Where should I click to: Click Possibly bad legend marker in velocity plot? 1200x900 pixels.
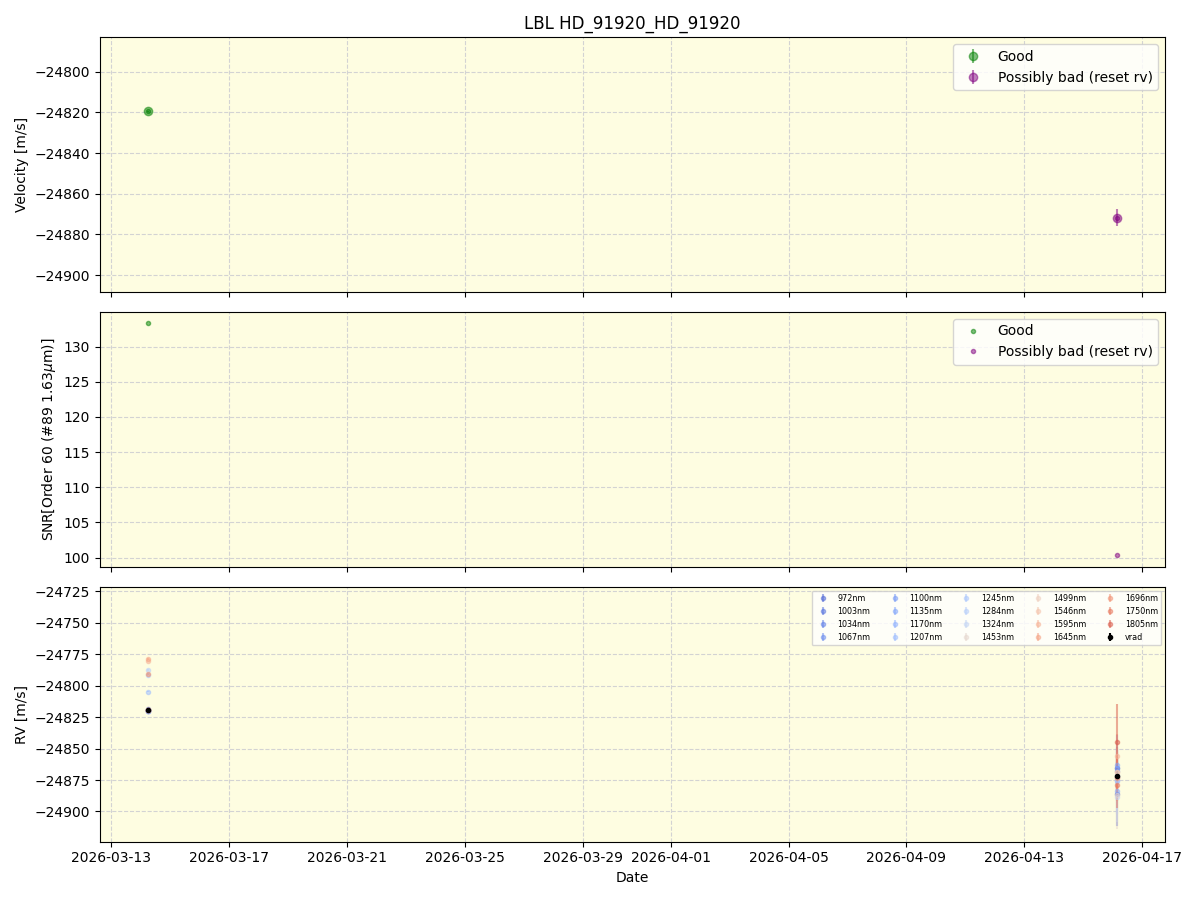[973, 77]
